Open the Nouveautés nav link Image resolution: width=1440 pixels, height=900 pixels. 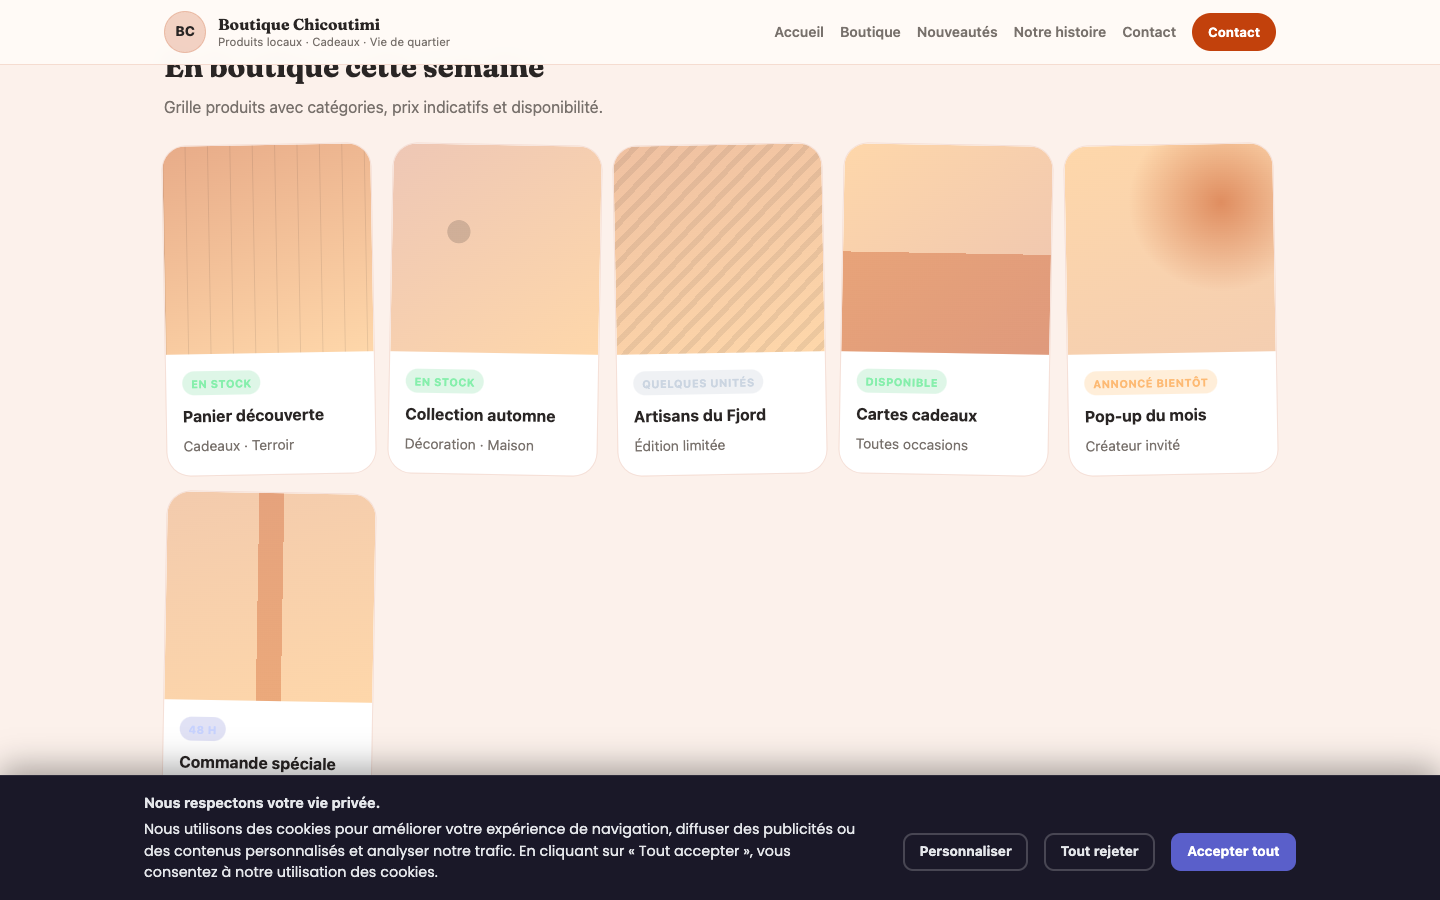[x=957, y=32]
